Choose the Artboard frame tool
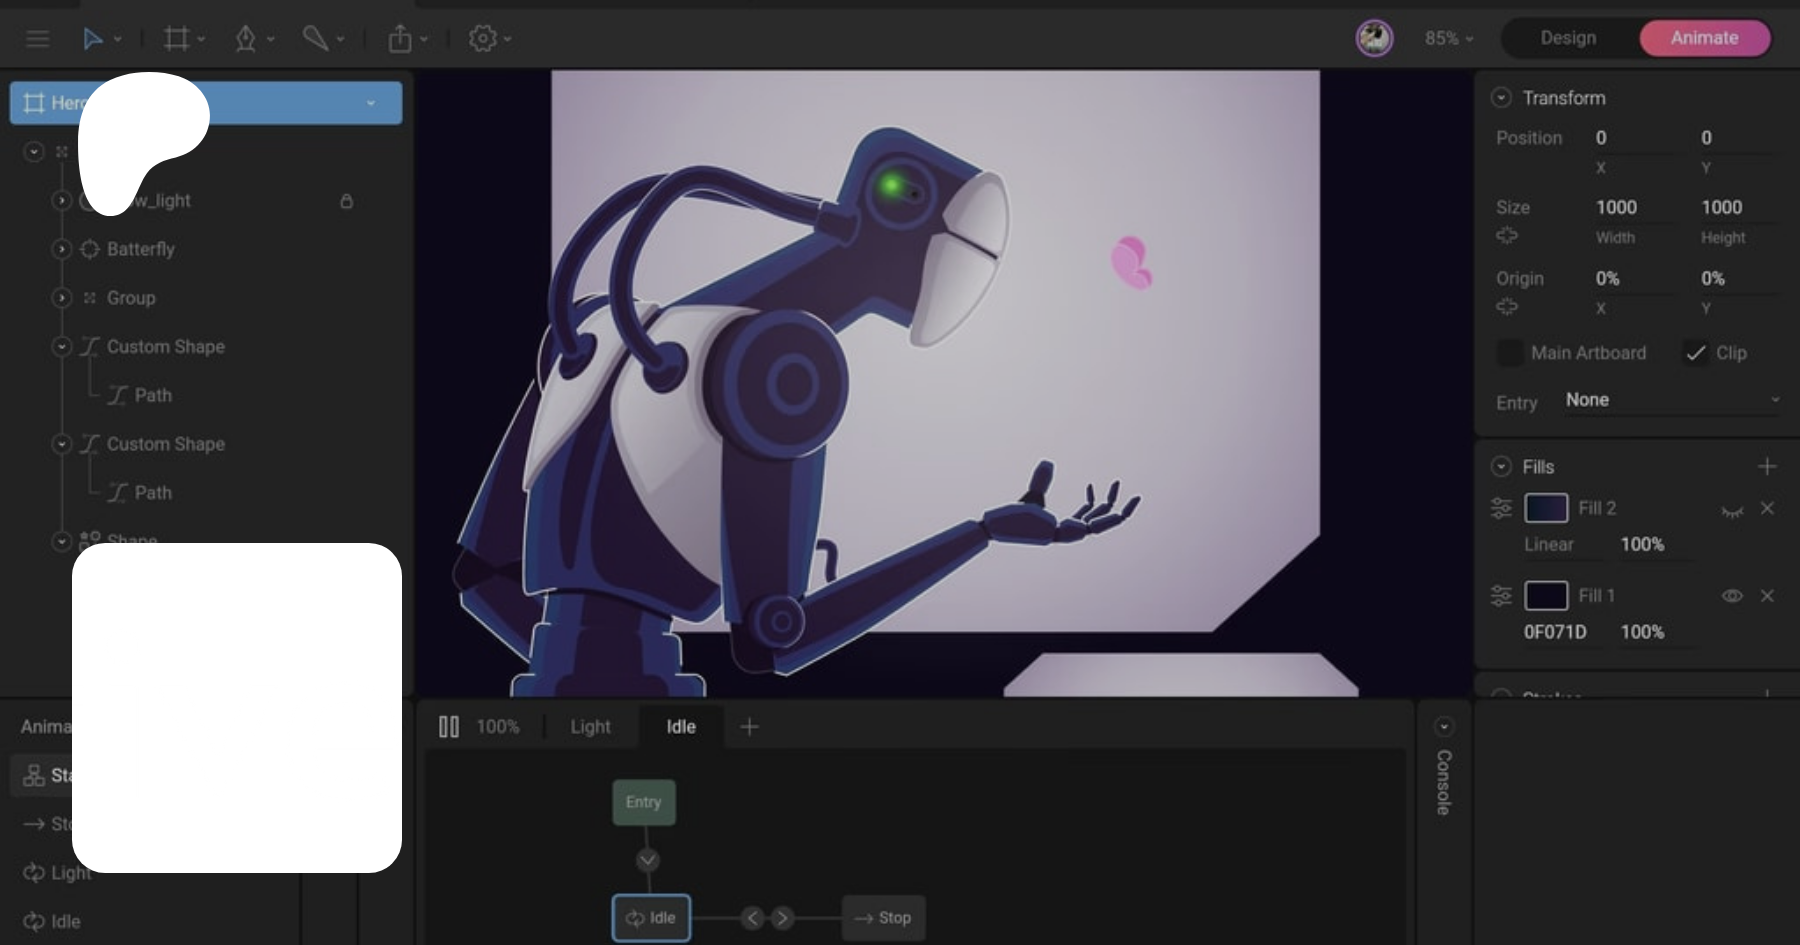 point(176,39)
